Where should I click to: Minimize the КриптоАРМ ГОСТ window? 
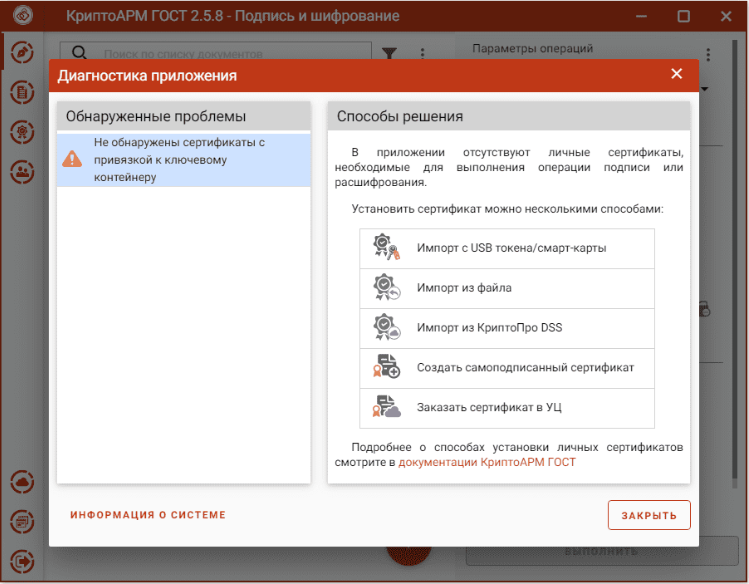coord(642,17)
